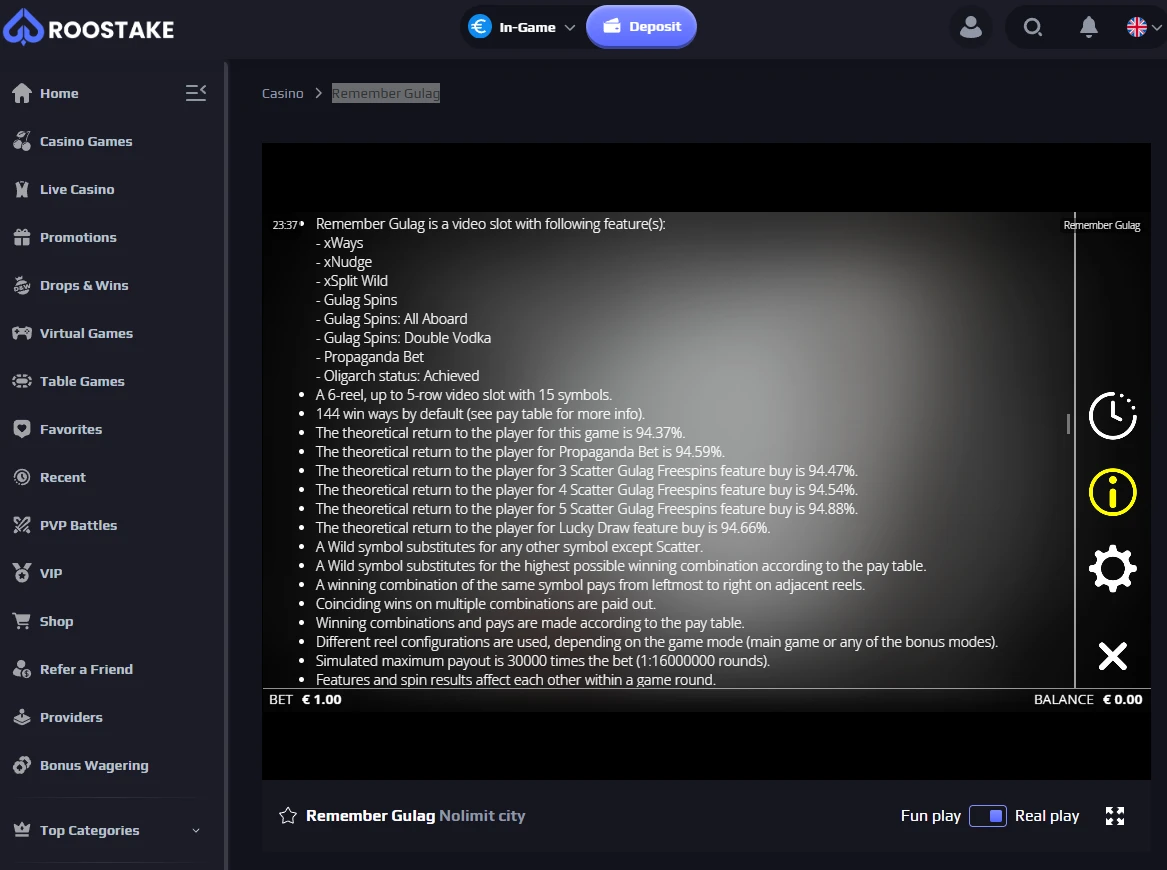This screenshot has height=870, width=1167.
Task: Open Recent games
Action: [63, 477]
